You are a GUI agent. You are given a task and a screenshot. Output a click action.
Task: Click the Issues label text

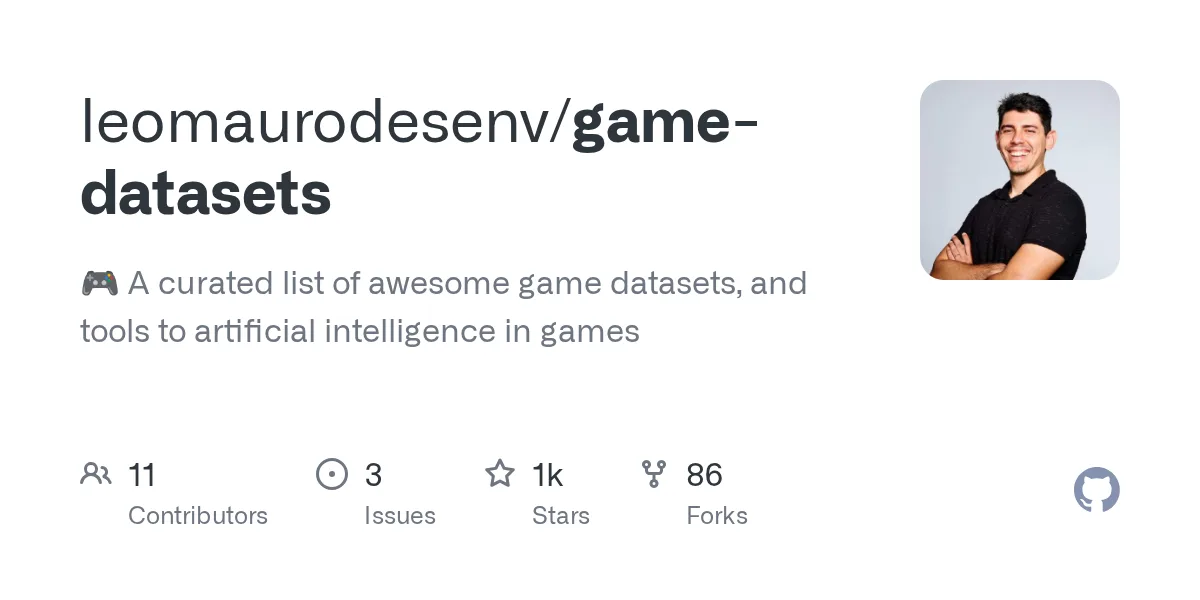400,516
